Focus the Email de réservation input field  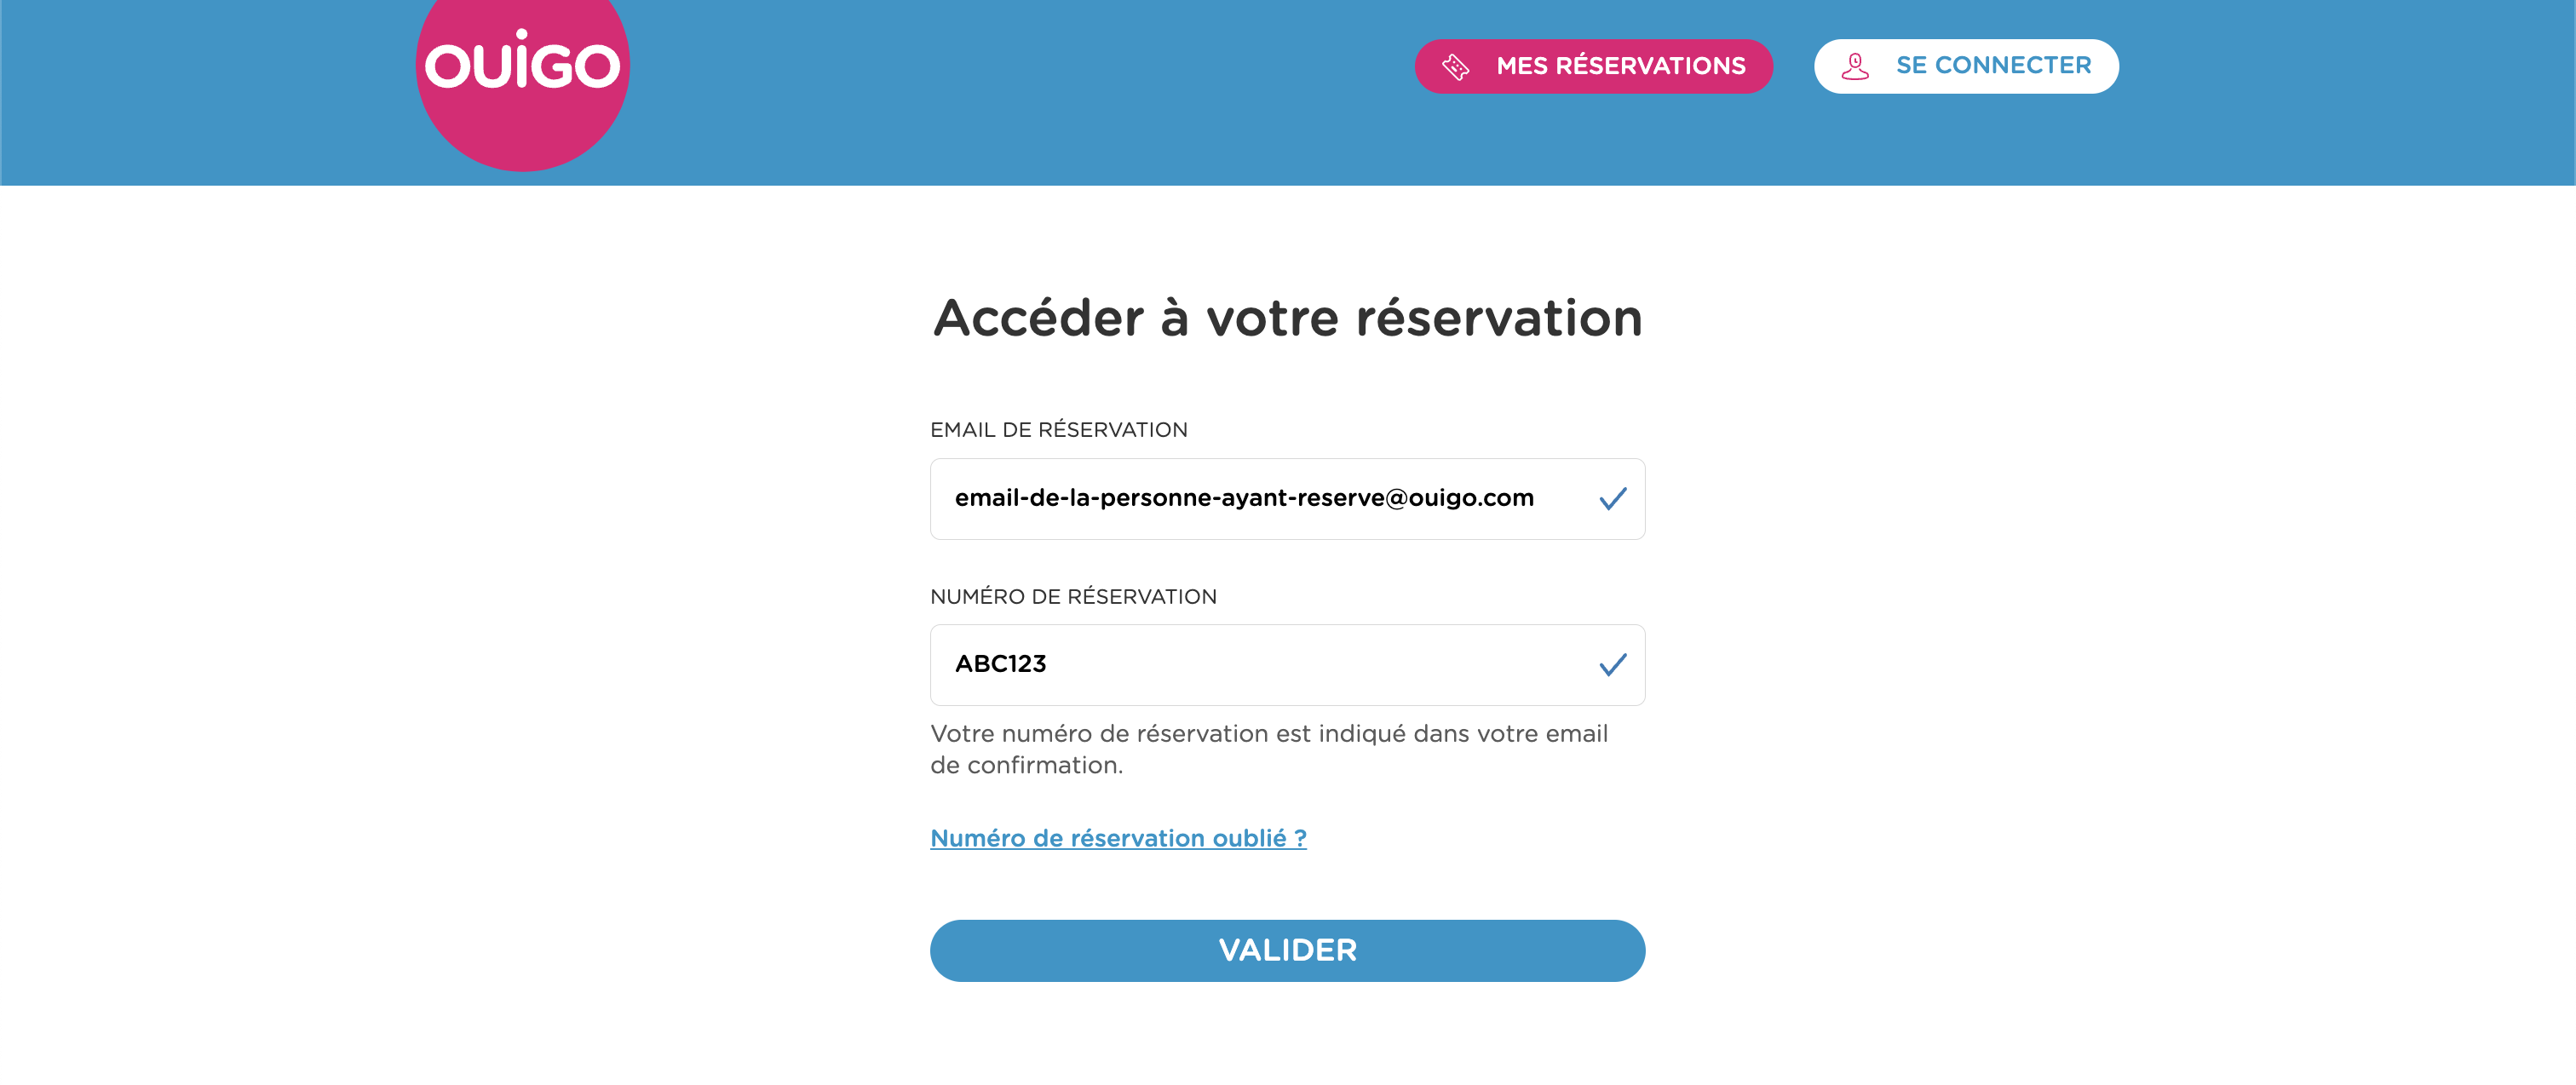tap(1287, 499)
